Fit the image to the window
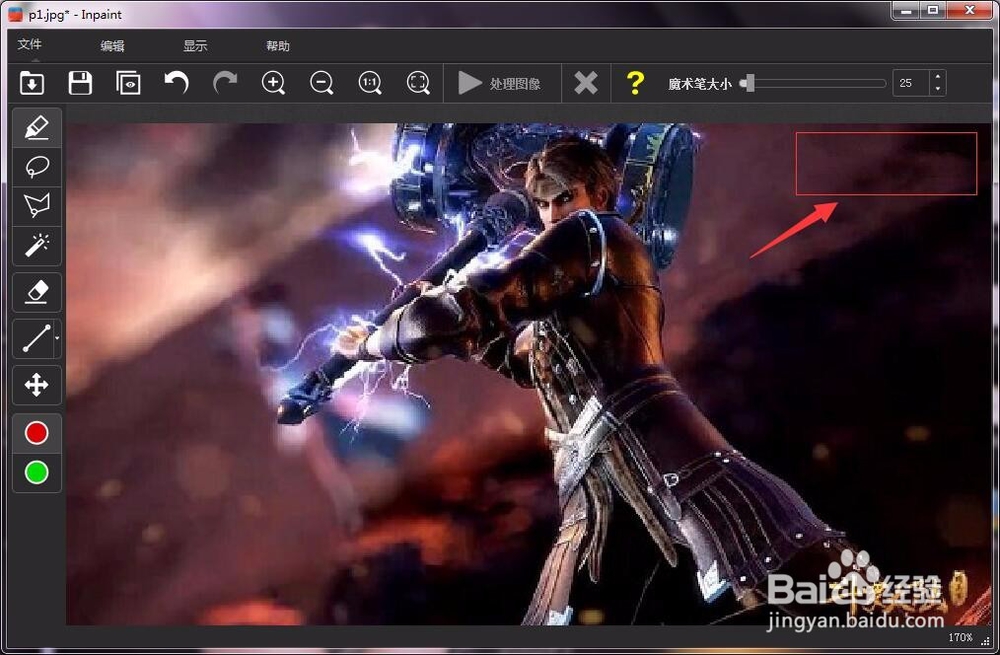 (x=418, y=83)
